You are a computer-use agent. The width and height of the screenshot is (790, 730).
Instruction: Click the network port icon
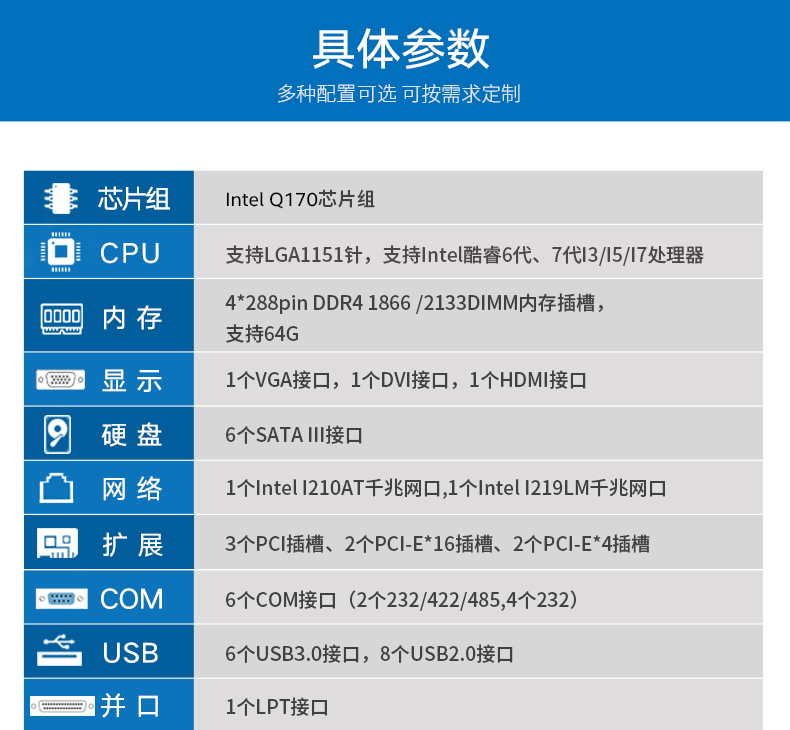pos(57,489)
